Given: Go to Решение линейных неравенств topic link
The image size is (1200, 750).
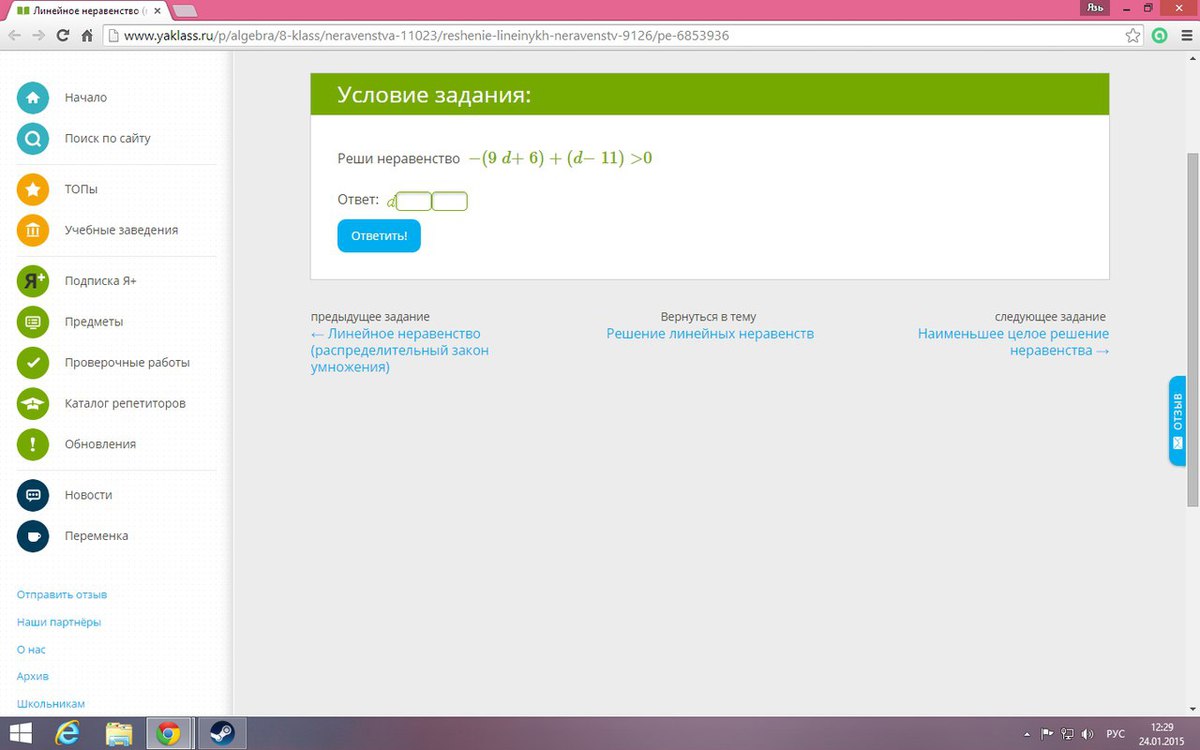Looking at the screenshot, I should point(710,334).
